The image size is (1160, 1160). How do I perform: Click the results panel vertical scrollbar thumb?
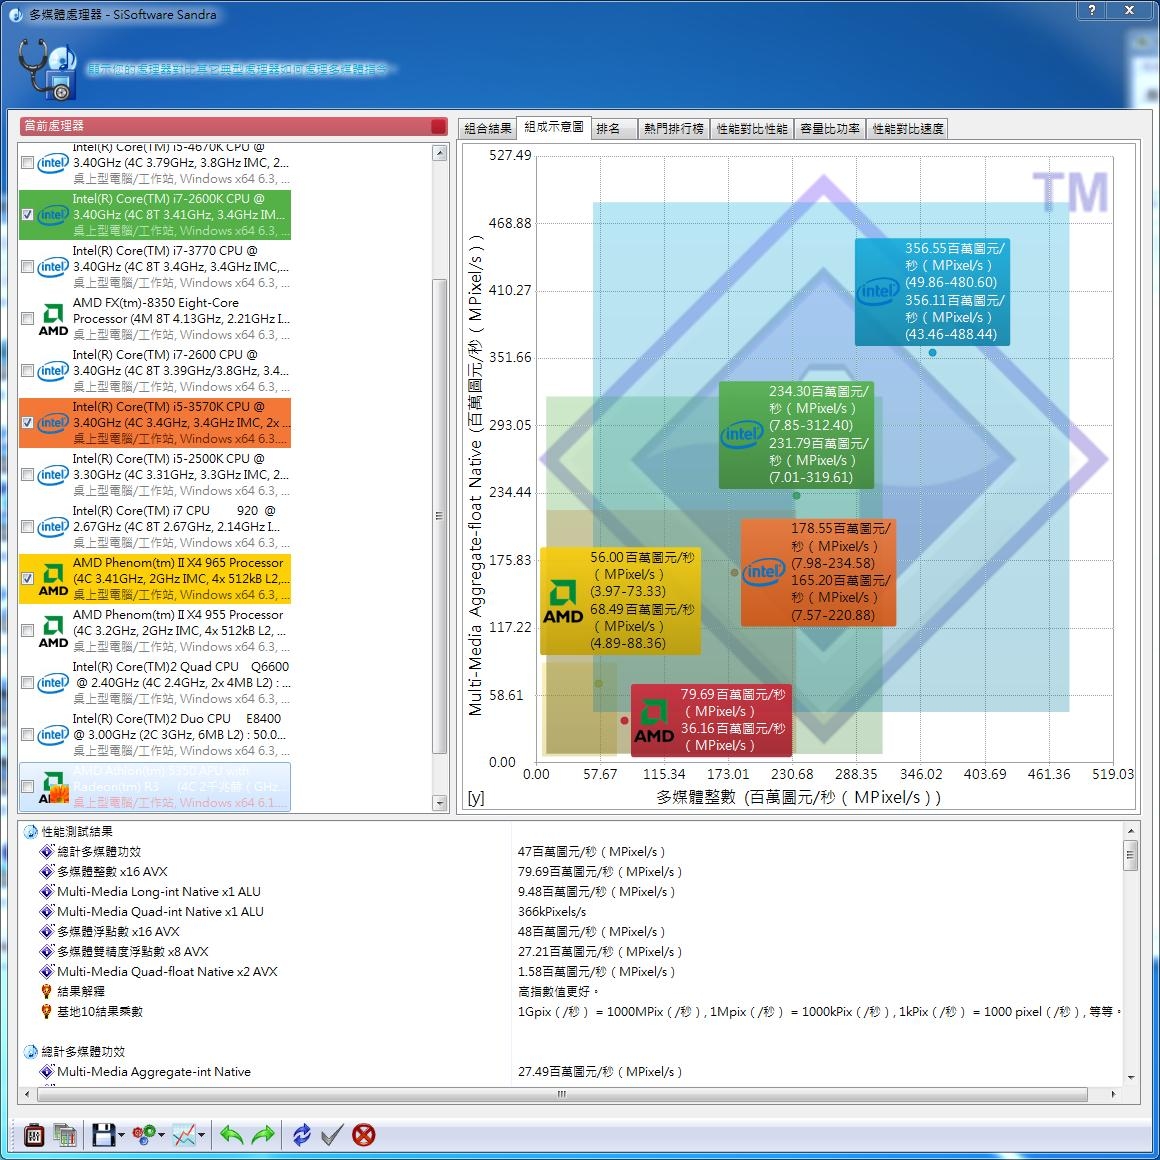tap(1130, 855)
